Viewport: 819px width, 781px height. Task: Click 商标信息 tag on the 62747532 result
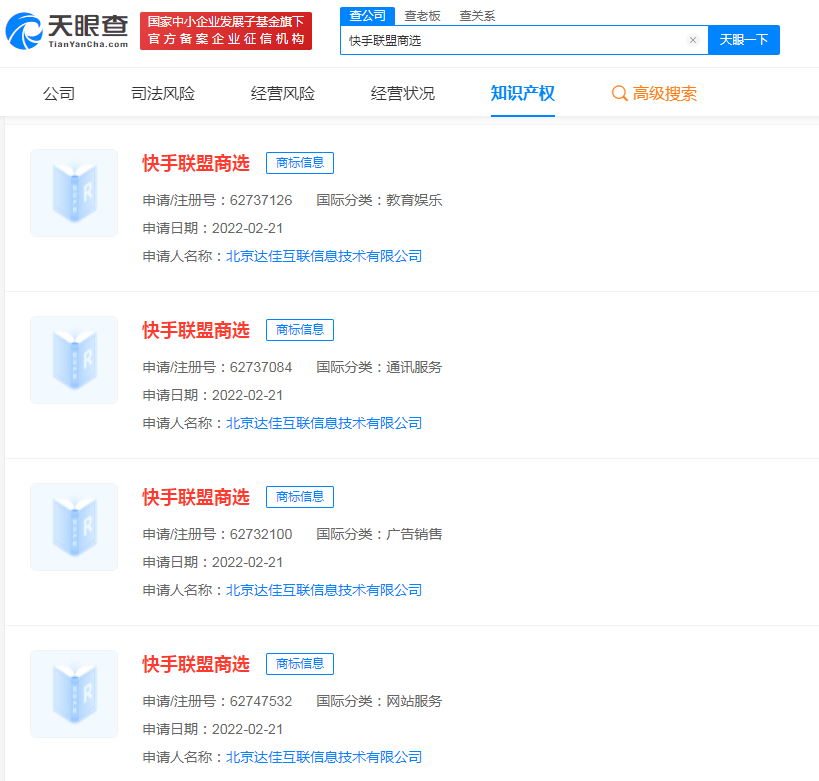(x=300, y=664)
